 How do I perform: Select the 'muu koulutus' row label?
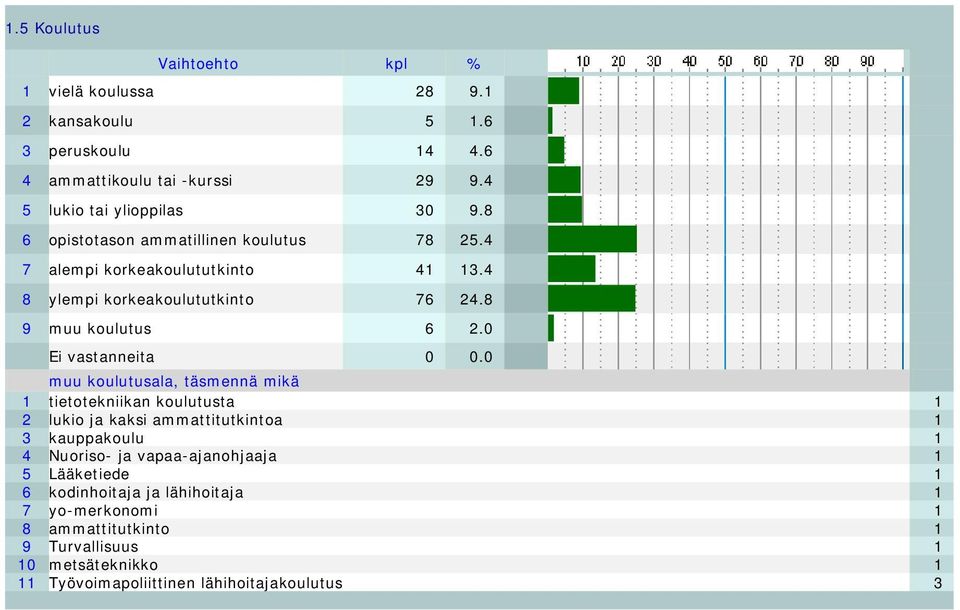(x=100, y=329)
